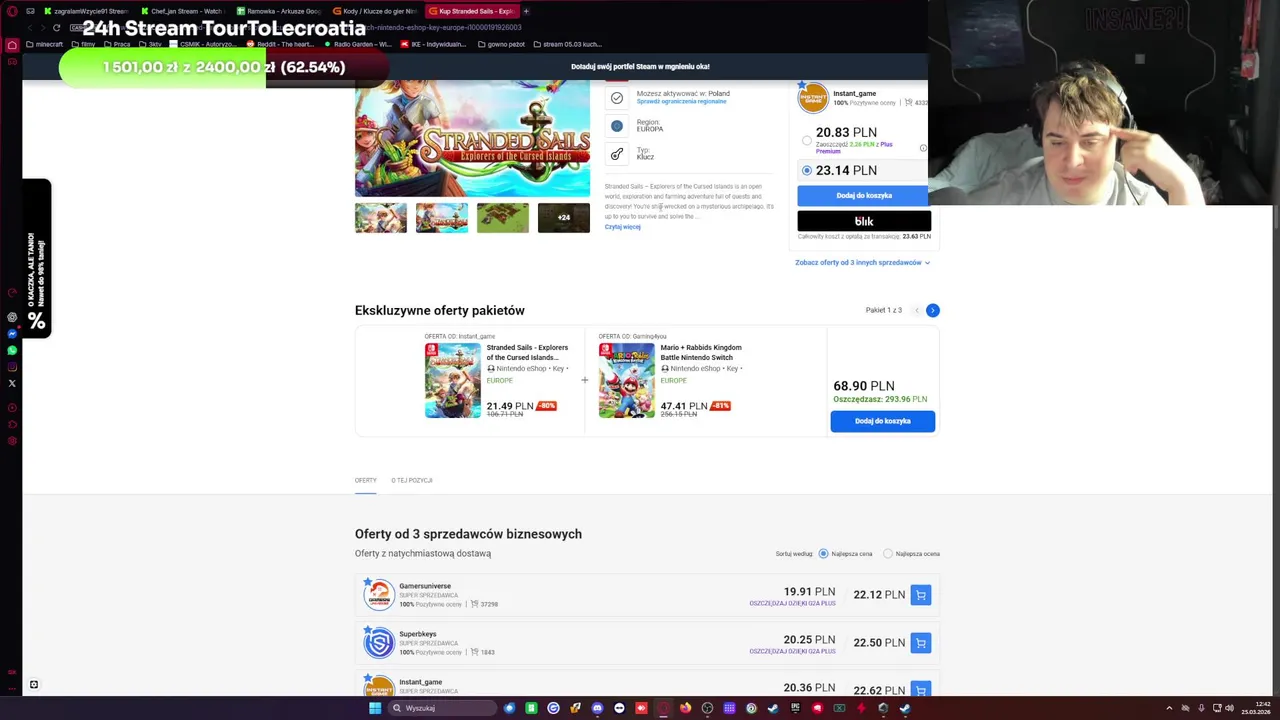The image size is (1280, 720).
Task: Launch Discord from the taskbar
Action: click(x=597, y=708)
